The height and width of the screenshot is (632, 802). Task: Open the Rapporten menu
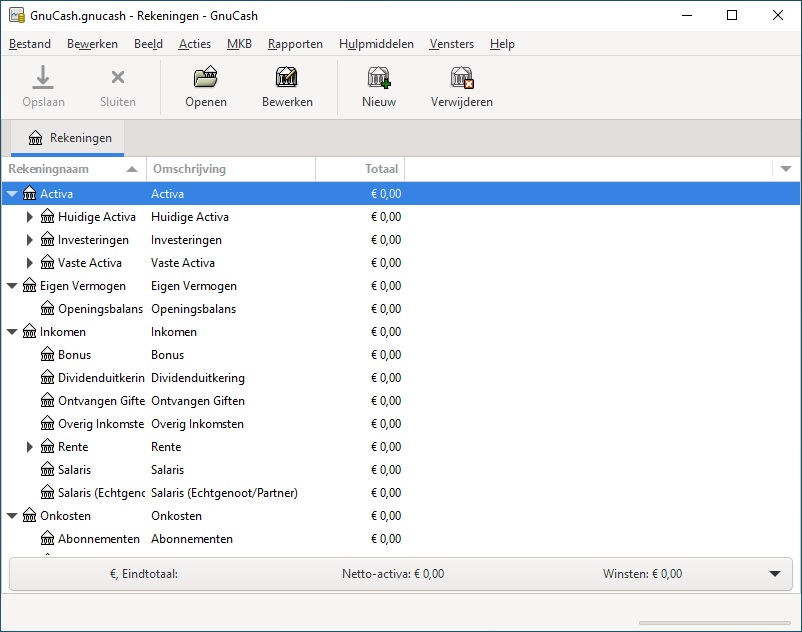point(295,44)
